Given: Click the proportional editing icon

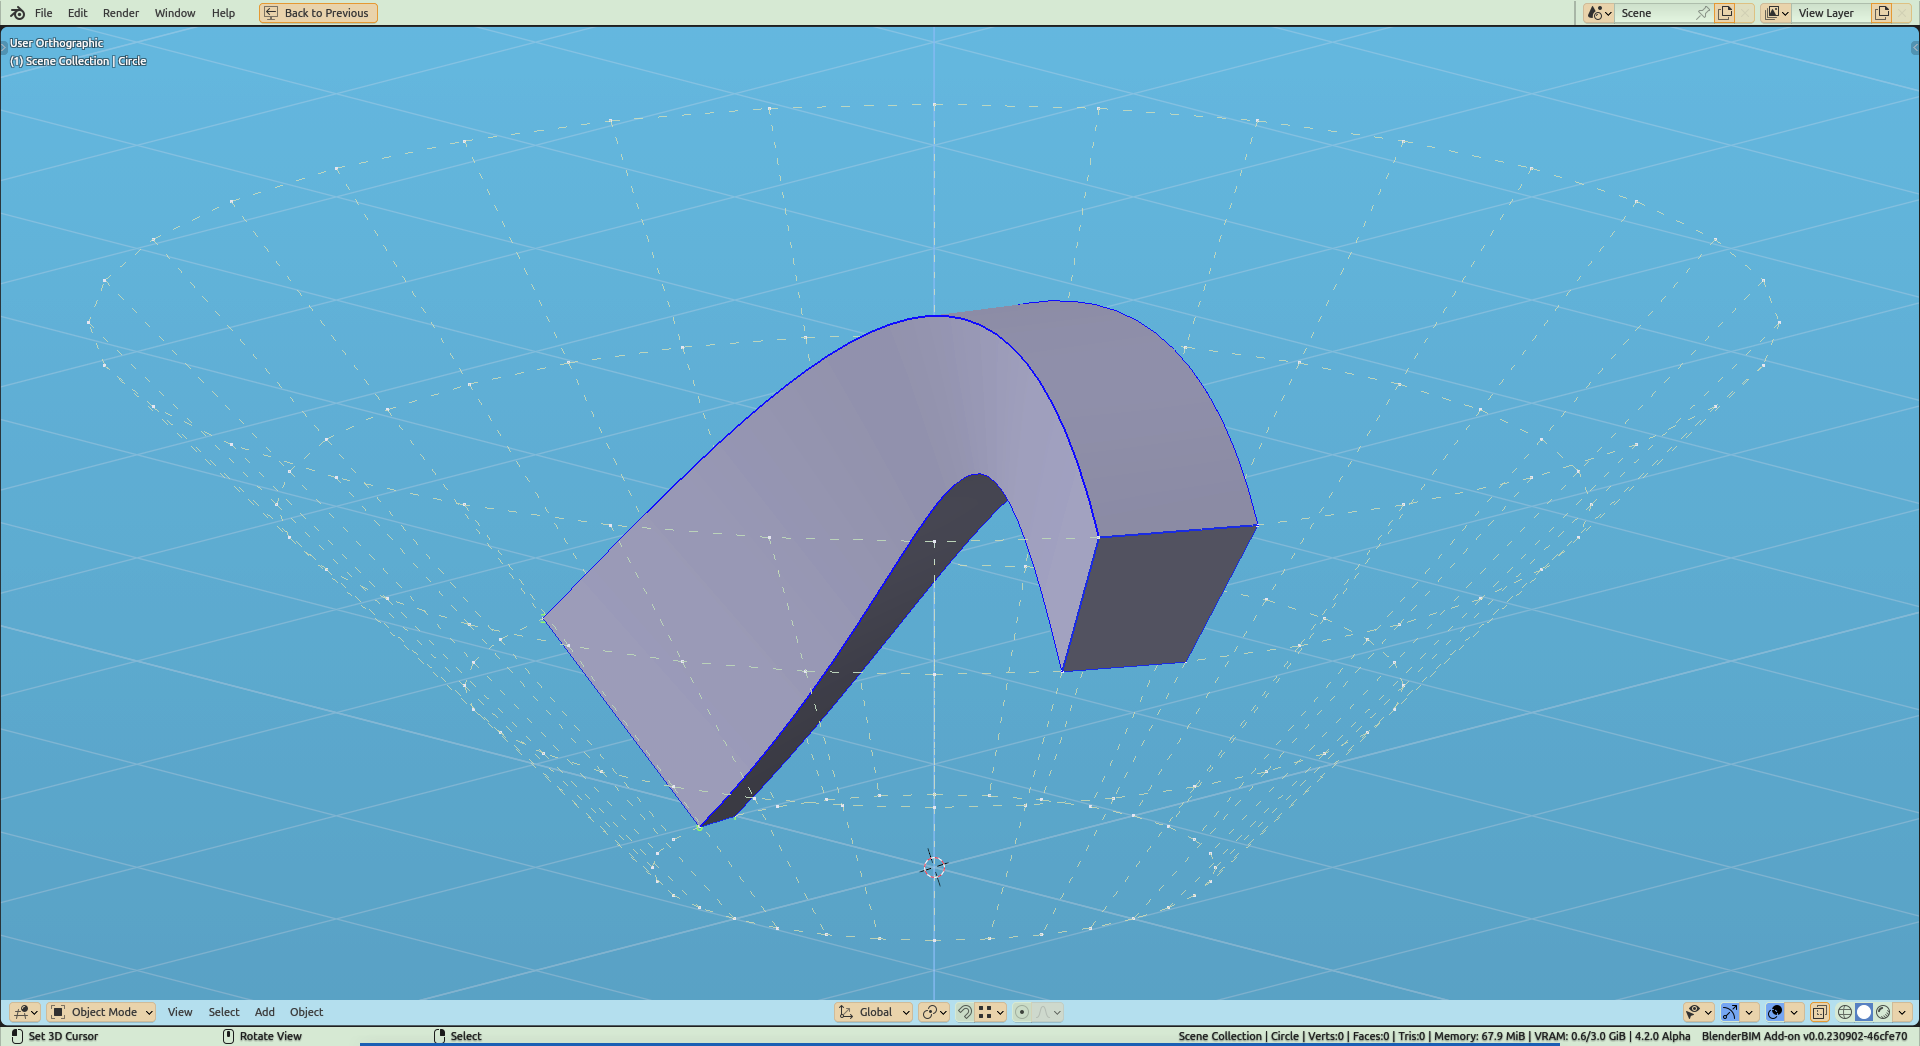Looking at the screenshot, I should click(x=1022, y=1012).
